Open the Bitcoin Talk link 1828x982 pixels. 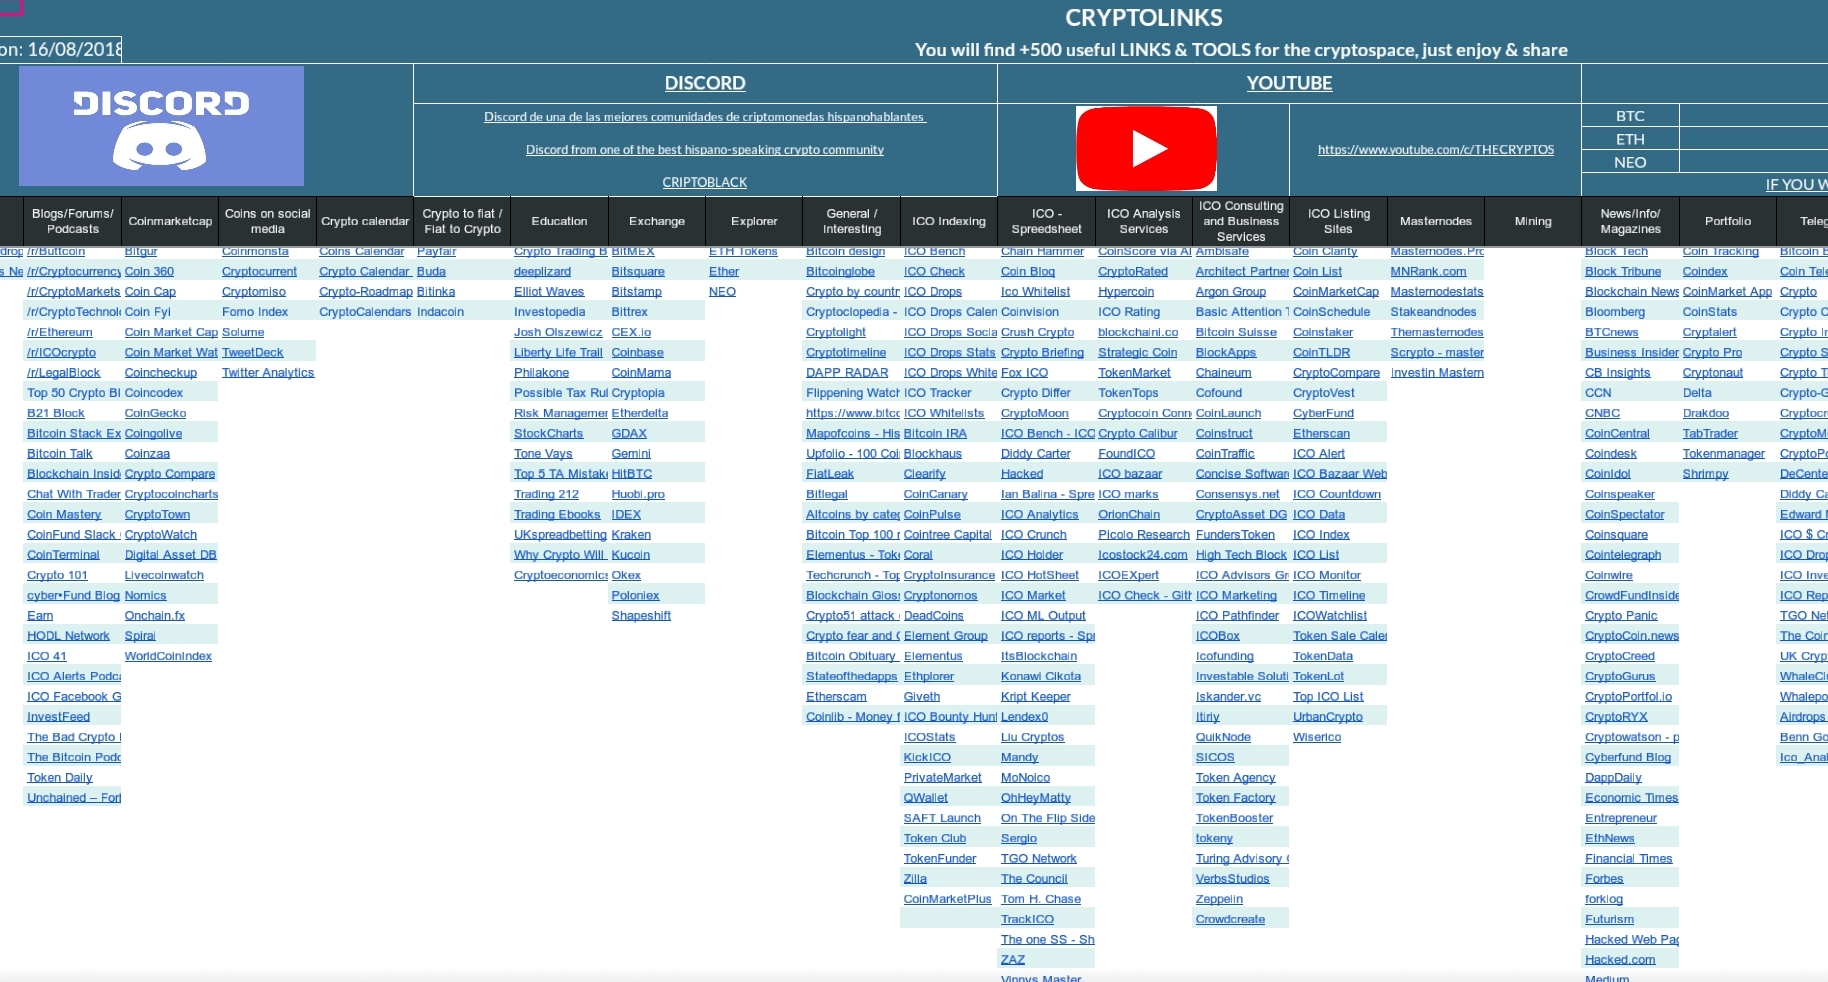[60, 454]
